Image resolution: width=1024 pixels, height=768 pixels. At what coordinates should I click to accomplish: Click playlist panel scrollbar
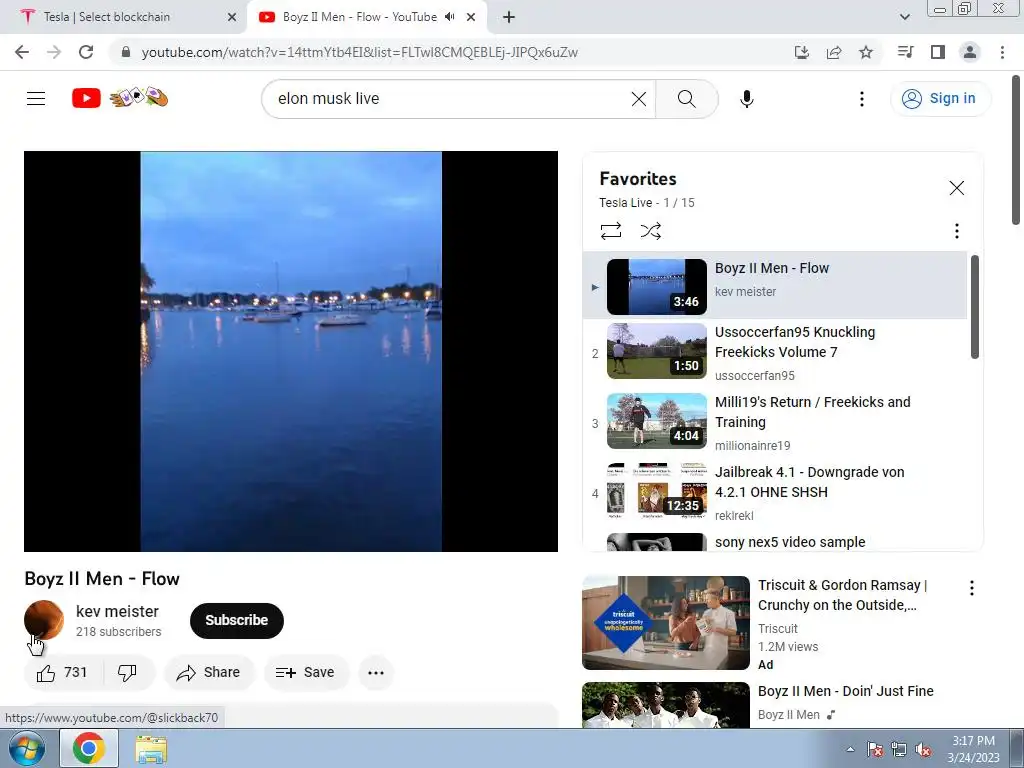coord(974,307)
